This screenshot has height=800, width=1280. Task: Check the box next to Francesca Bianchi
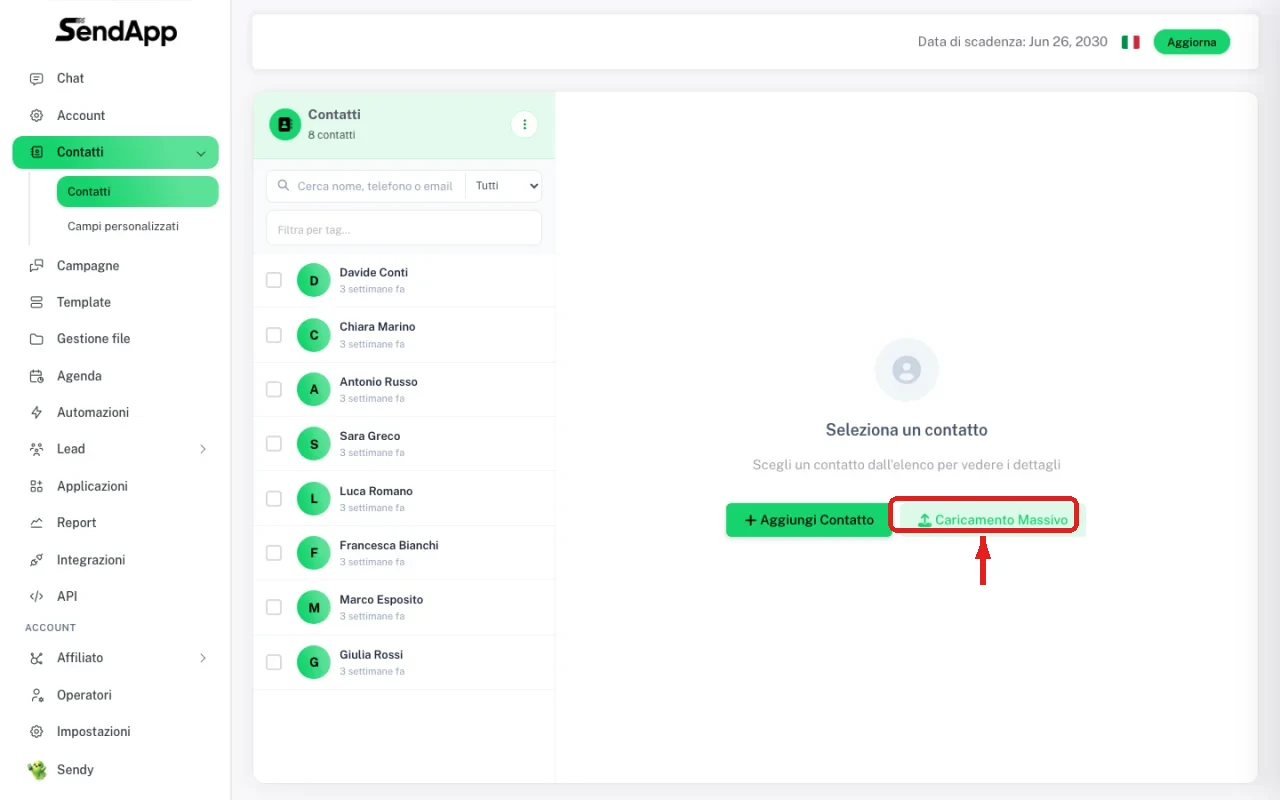point(274,553)
